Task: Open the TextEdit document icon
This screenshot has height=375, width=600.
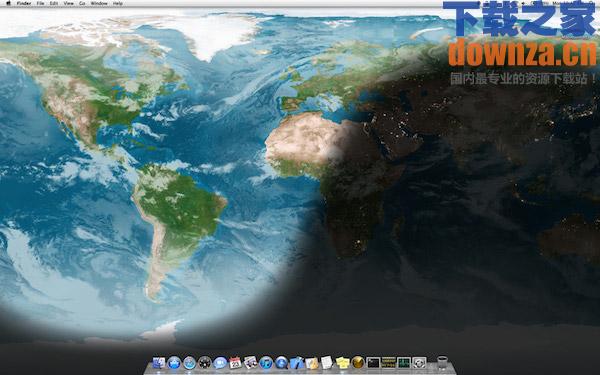Action: (327, 362)
